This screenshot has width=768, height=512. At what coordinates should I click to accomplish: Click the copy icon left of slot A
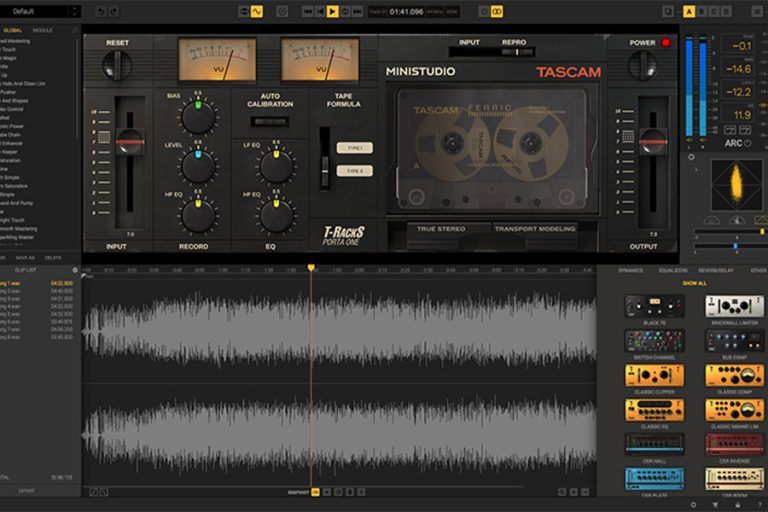(x=668, y=11)
